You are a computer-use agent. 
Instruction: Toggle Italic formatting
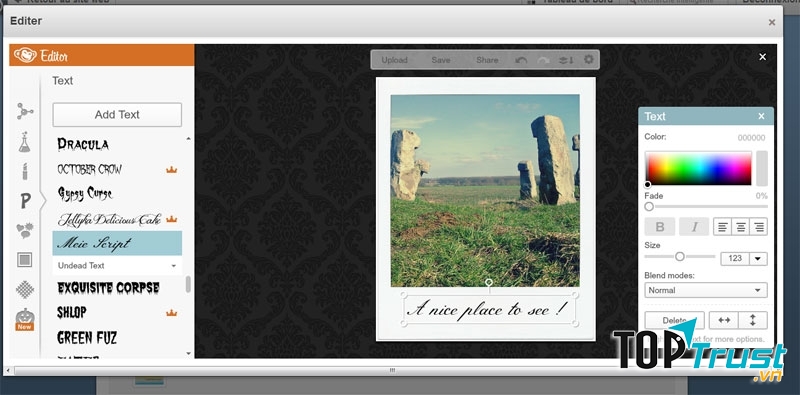[x=694, y=227]
